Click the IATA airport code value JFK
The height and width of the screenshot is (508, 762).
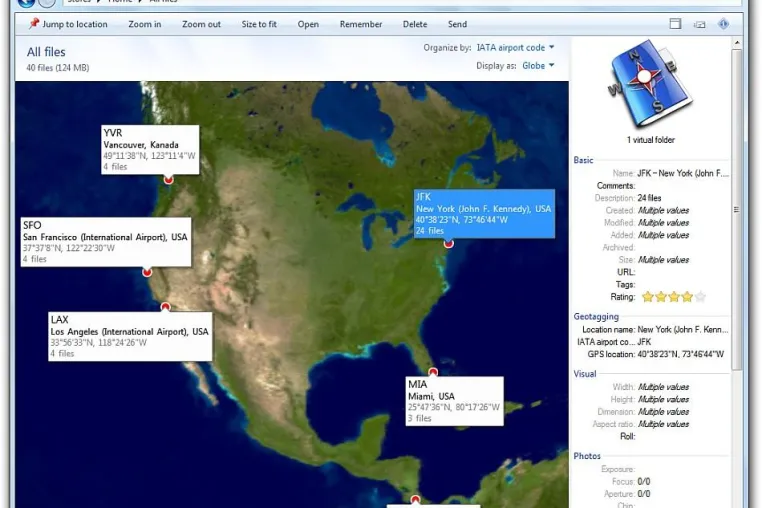click(644, 342)
